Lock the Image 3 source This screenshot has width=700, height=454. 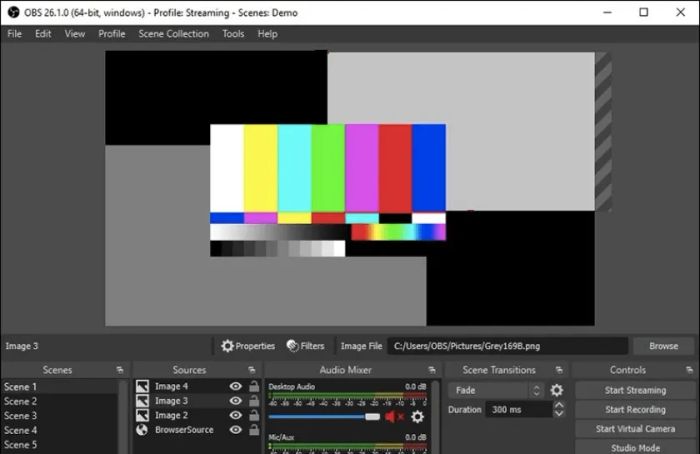point(254,401)
